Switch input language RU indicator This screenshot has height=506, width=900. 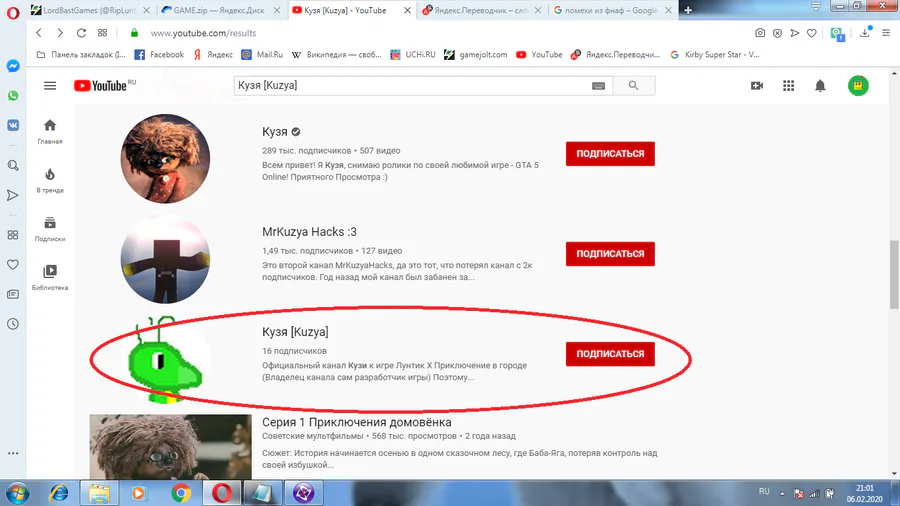[764, 492]
